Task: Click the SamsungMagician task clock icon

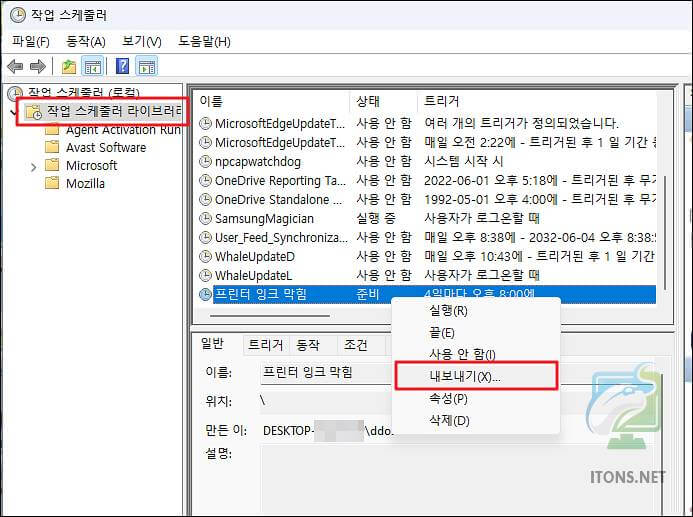Action: point(205,218)
